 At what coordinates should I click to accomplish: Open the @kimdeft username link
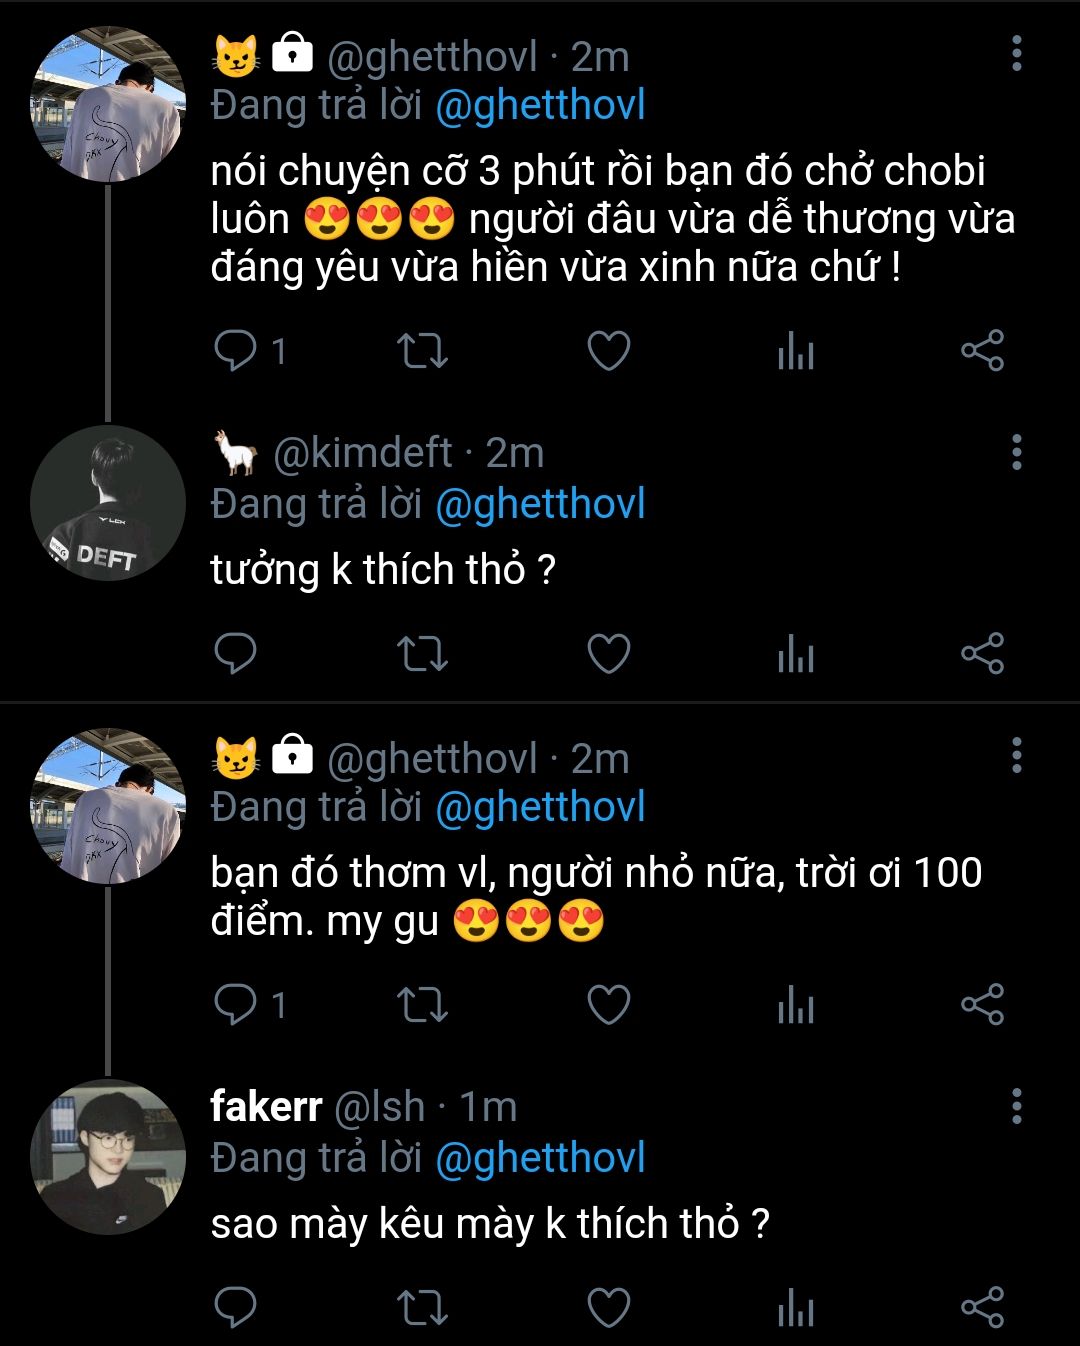(362, 454)
